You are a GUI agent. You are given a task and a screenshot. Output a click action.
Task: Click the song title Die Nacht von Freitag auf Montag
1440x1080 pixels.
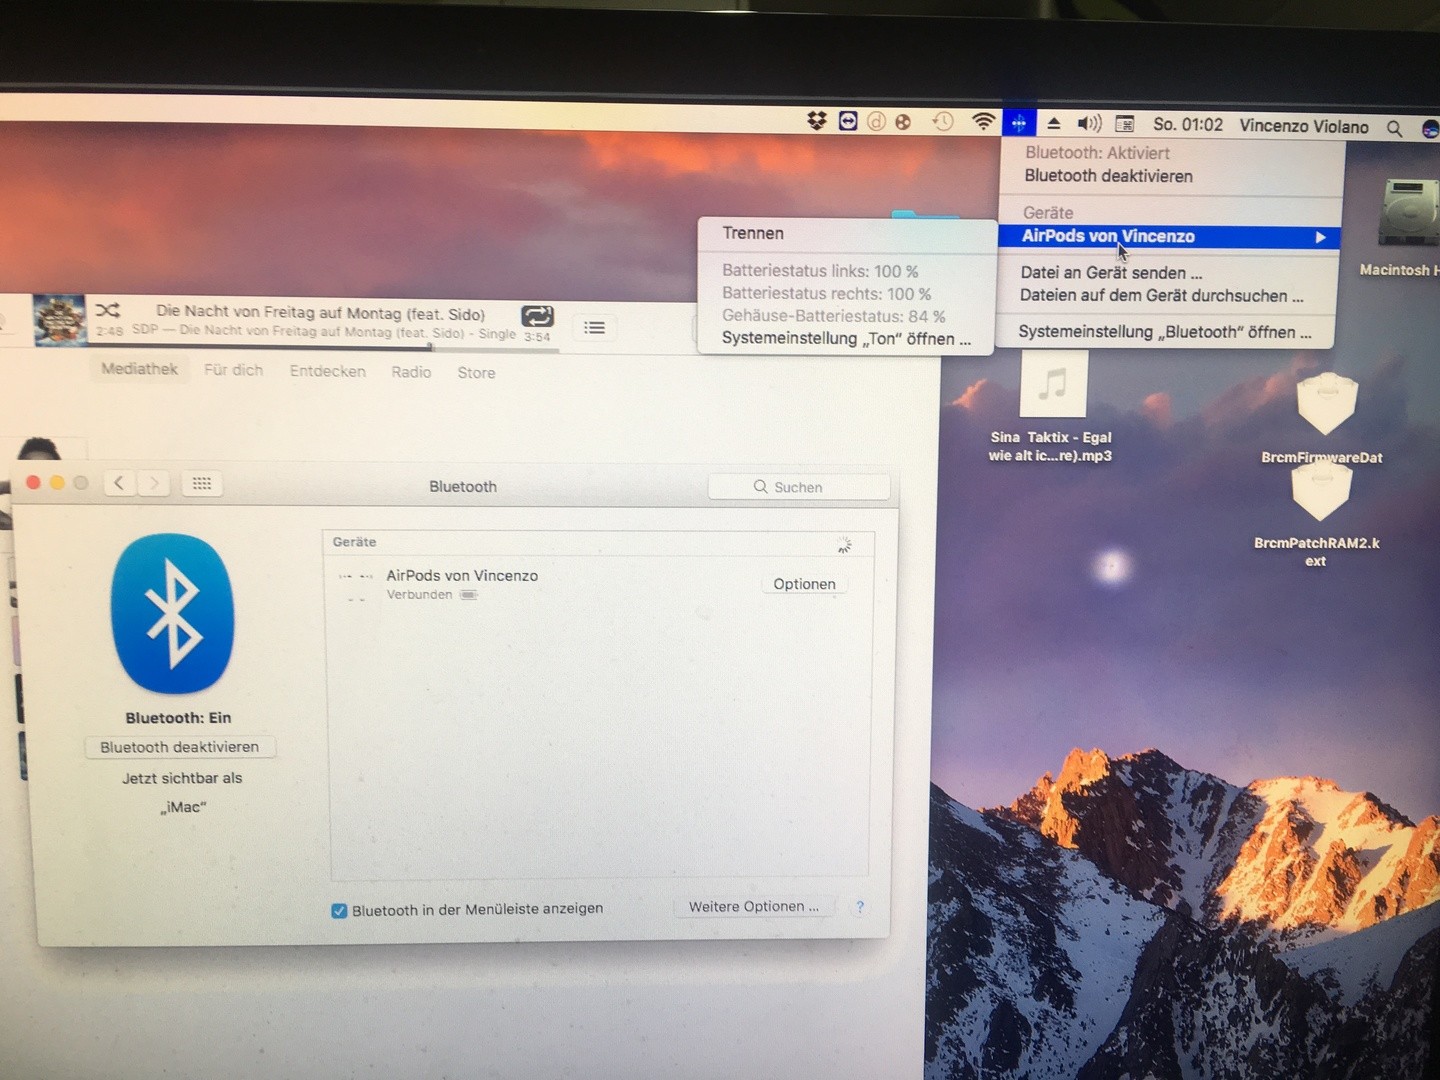(x=320, y=313)
